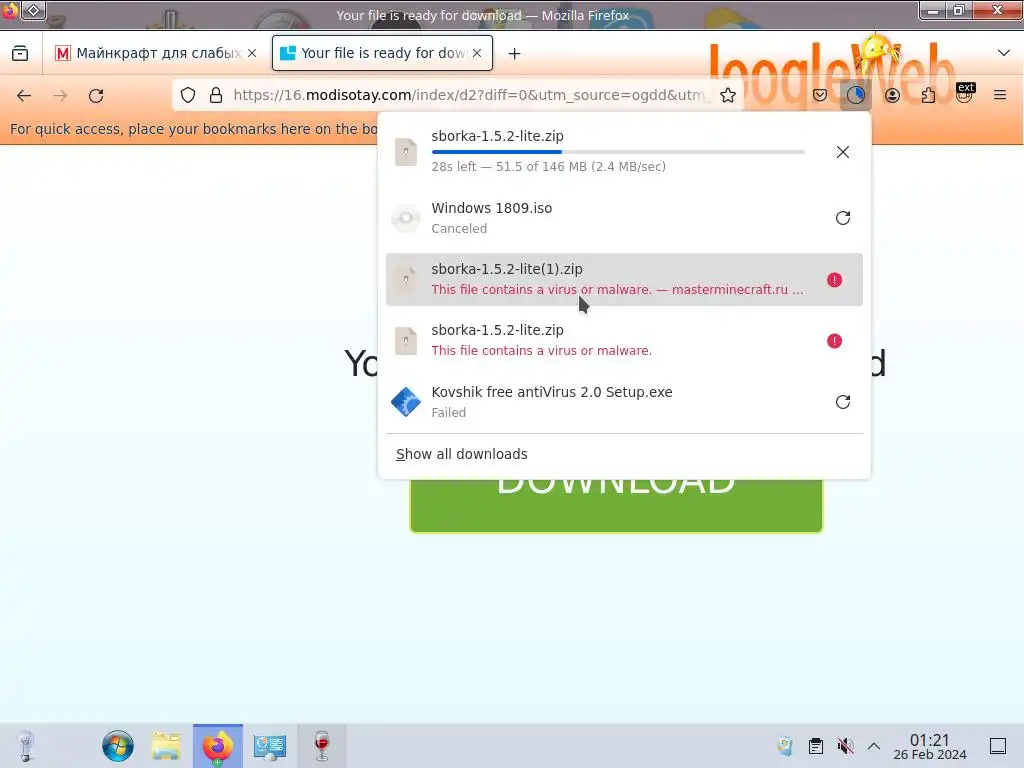Open the Firefox account icon
This screenshot has width=1024, height=768.
pyautogui.click(x=892, y=95)
